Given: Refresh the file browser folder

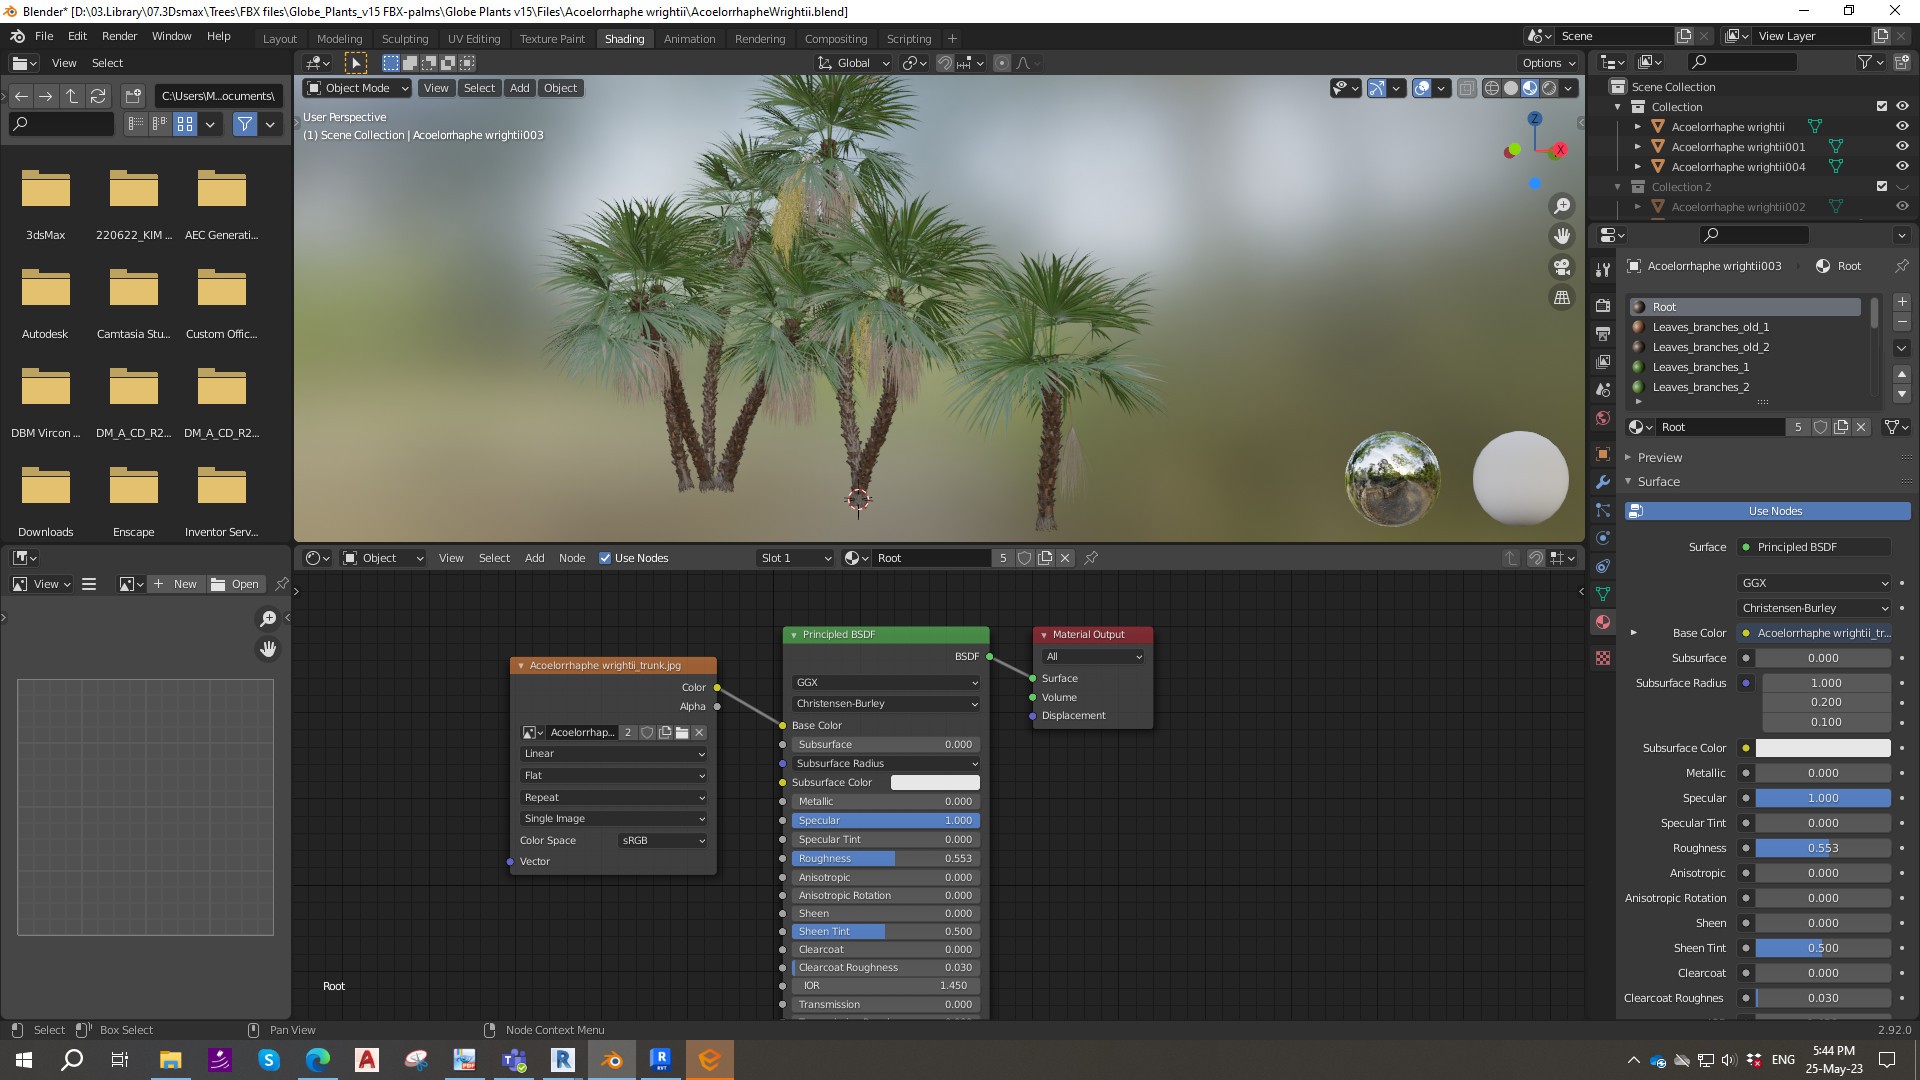Looking at the screenshot, I should pos(98,96).
